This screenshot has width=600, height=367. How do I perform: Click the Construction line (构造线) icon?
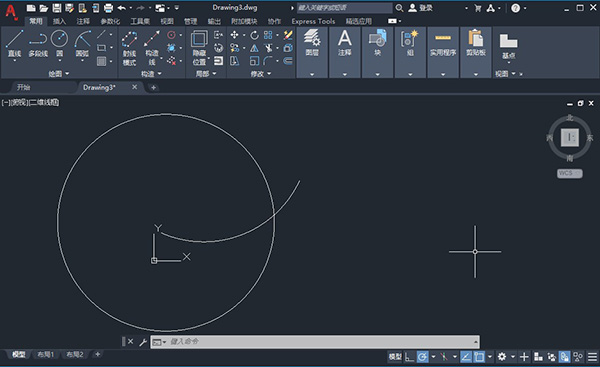tap(152, 48)
